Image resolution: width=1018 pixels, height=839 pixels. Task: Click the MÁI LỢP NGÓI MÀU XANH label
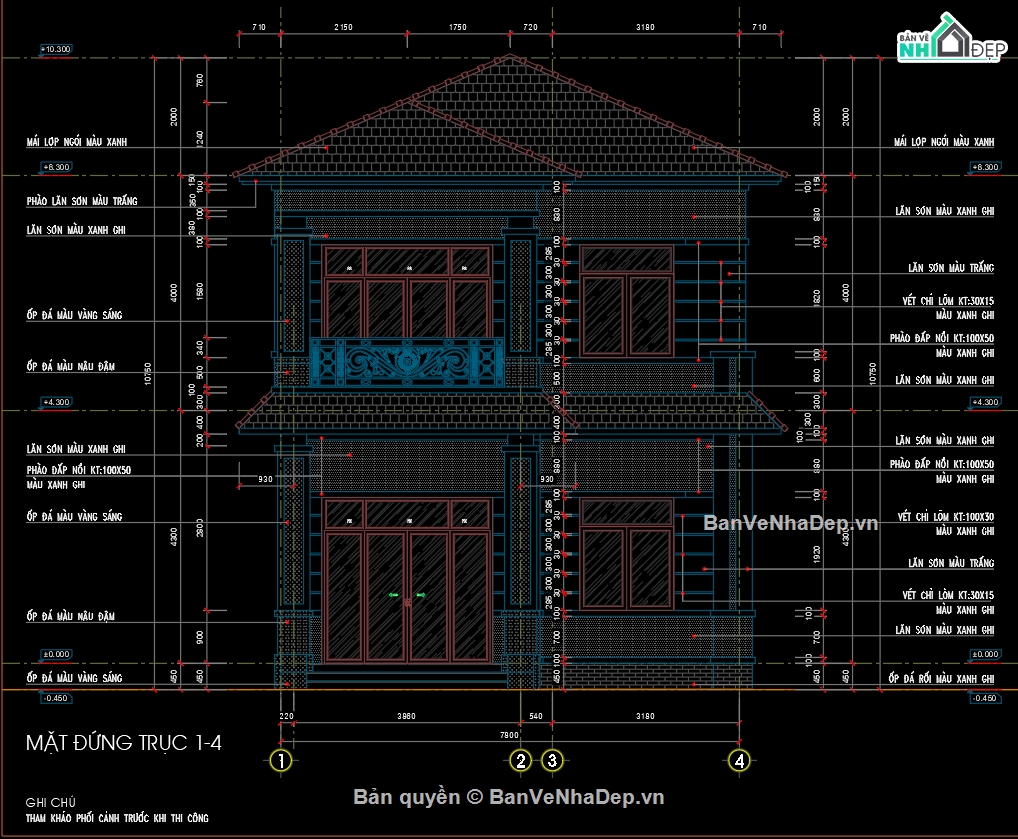click(78, 141)
